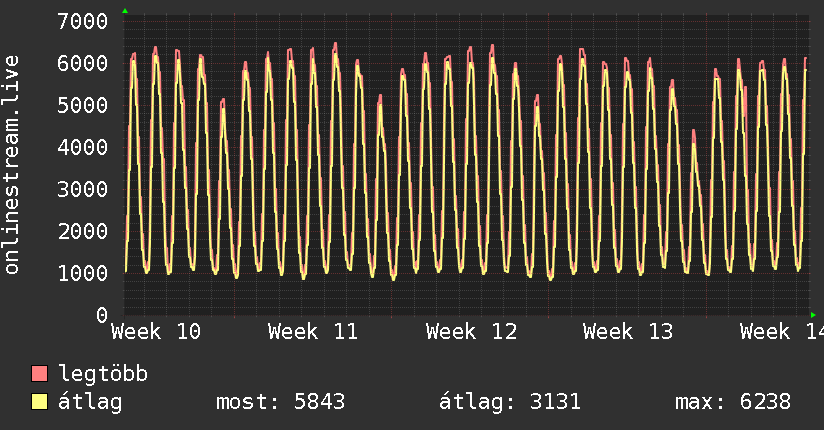The height and width of the screenshot is (430, 824).
Task: Click the yellow átlag legend swatch
Action: tap(40, 403)
